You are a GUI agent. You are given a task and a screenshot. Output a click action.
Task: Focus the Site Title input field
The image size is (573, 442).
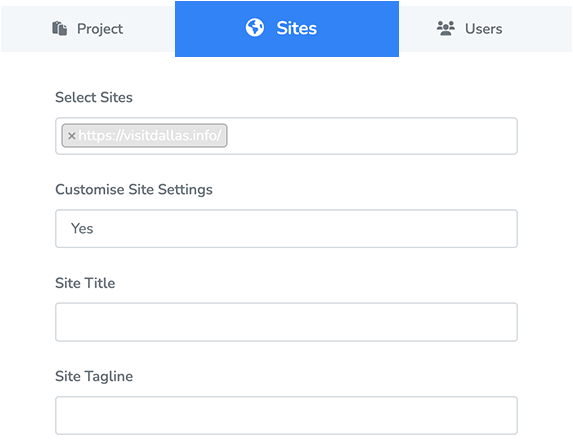286,322
